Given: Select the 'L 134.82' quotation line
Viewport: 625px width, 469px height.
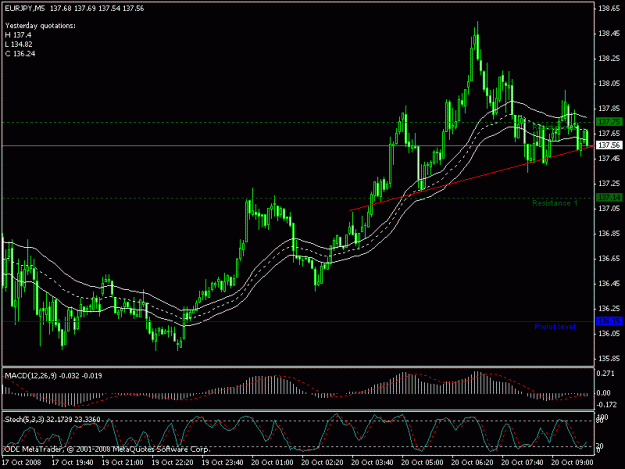Looking at the screenshot, I should click(19, 44).
